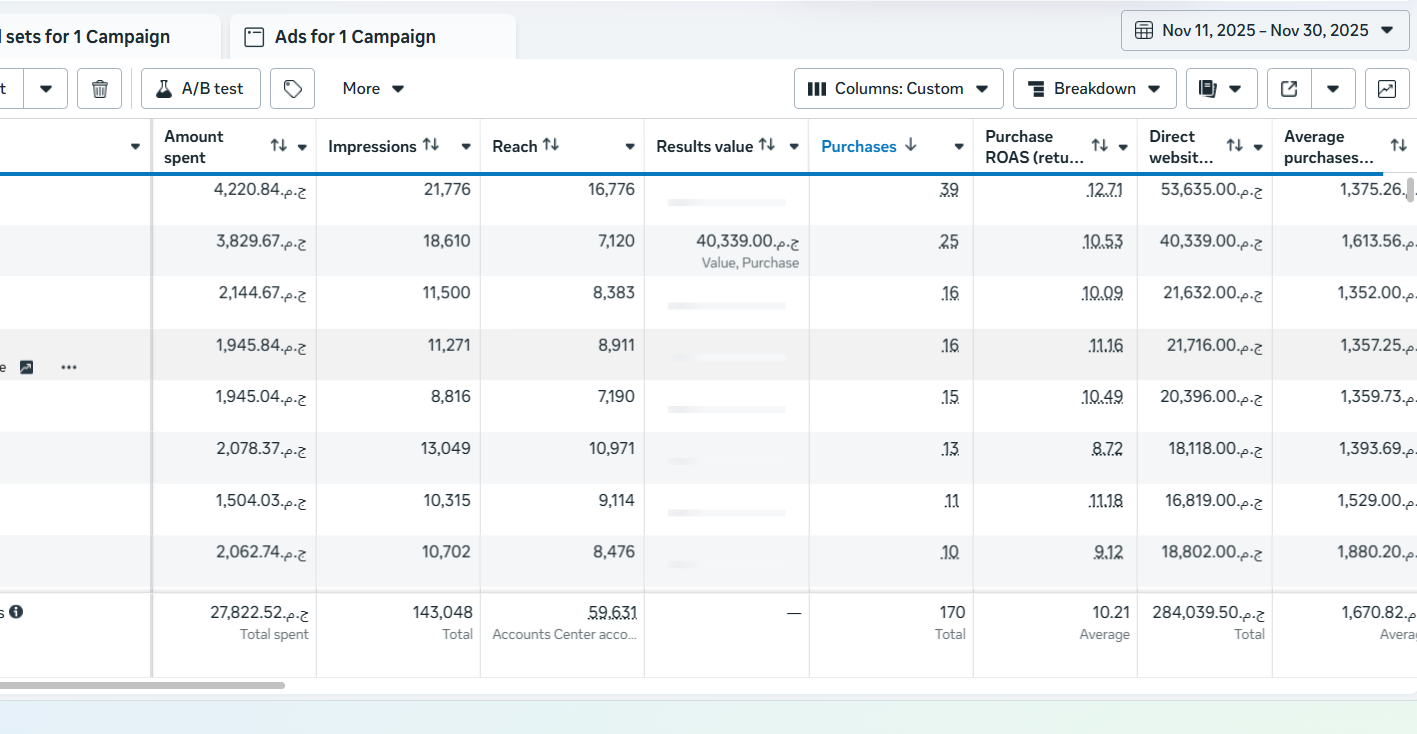Expand the Breakdown dropdown

click(1094, 89)
